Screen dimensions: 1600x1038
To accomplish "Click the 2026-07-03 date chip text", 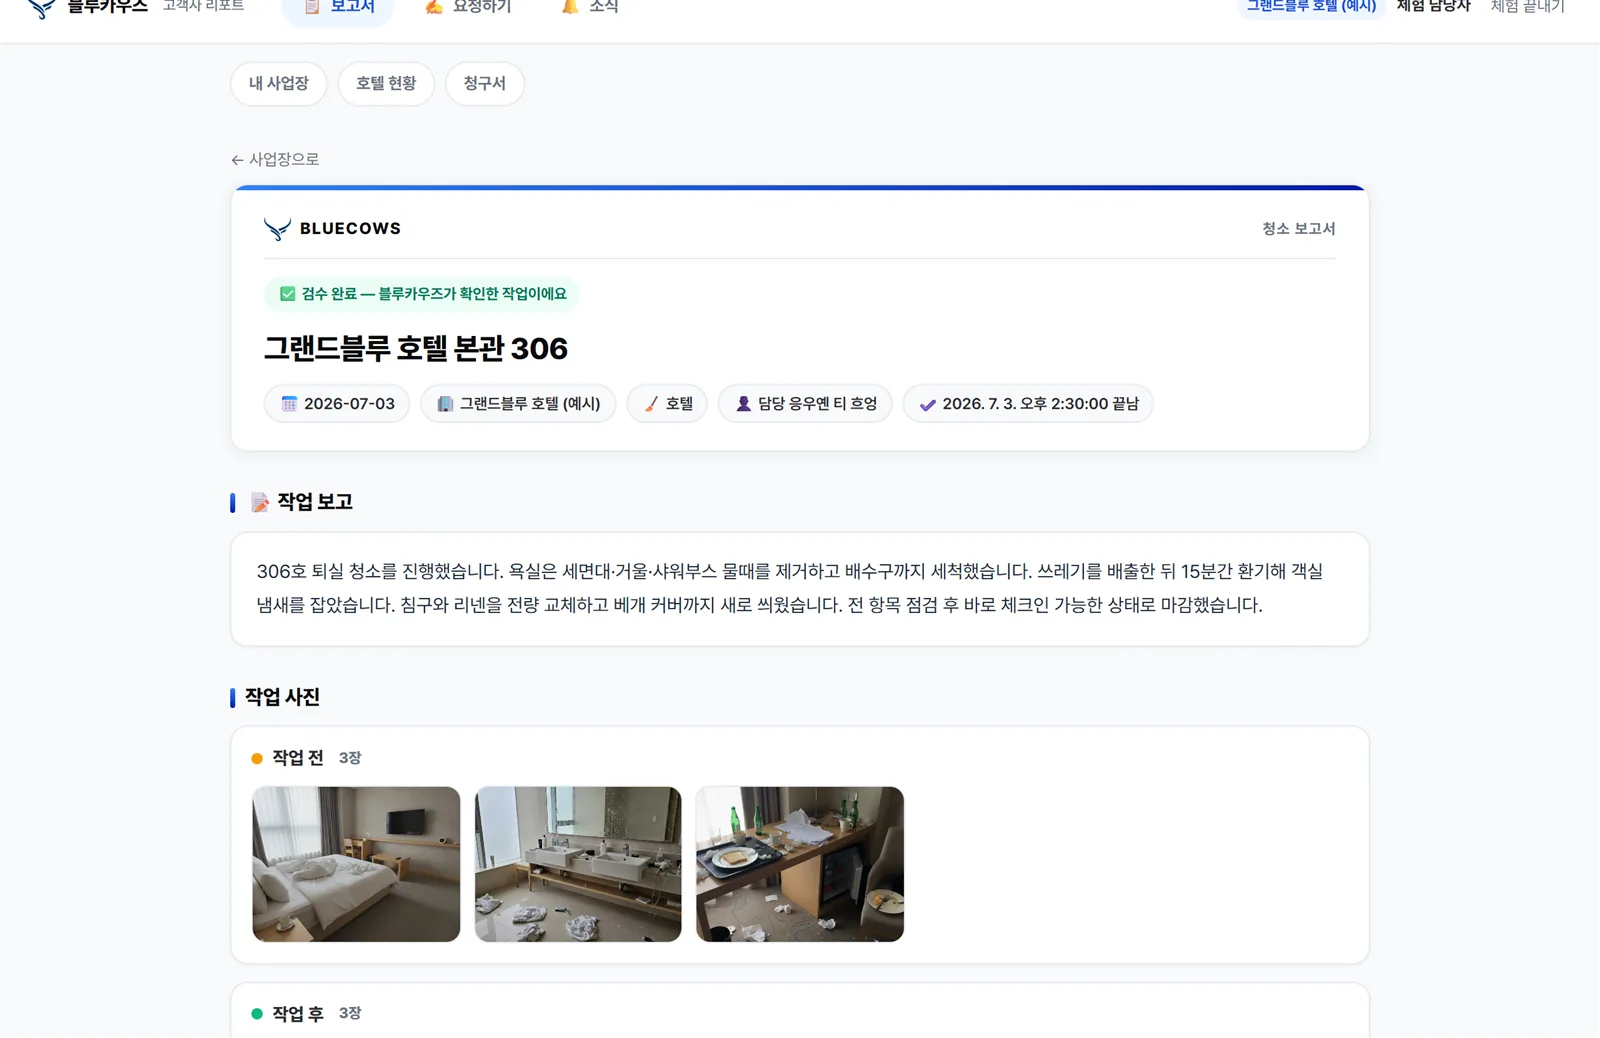I will coord(349,404).
